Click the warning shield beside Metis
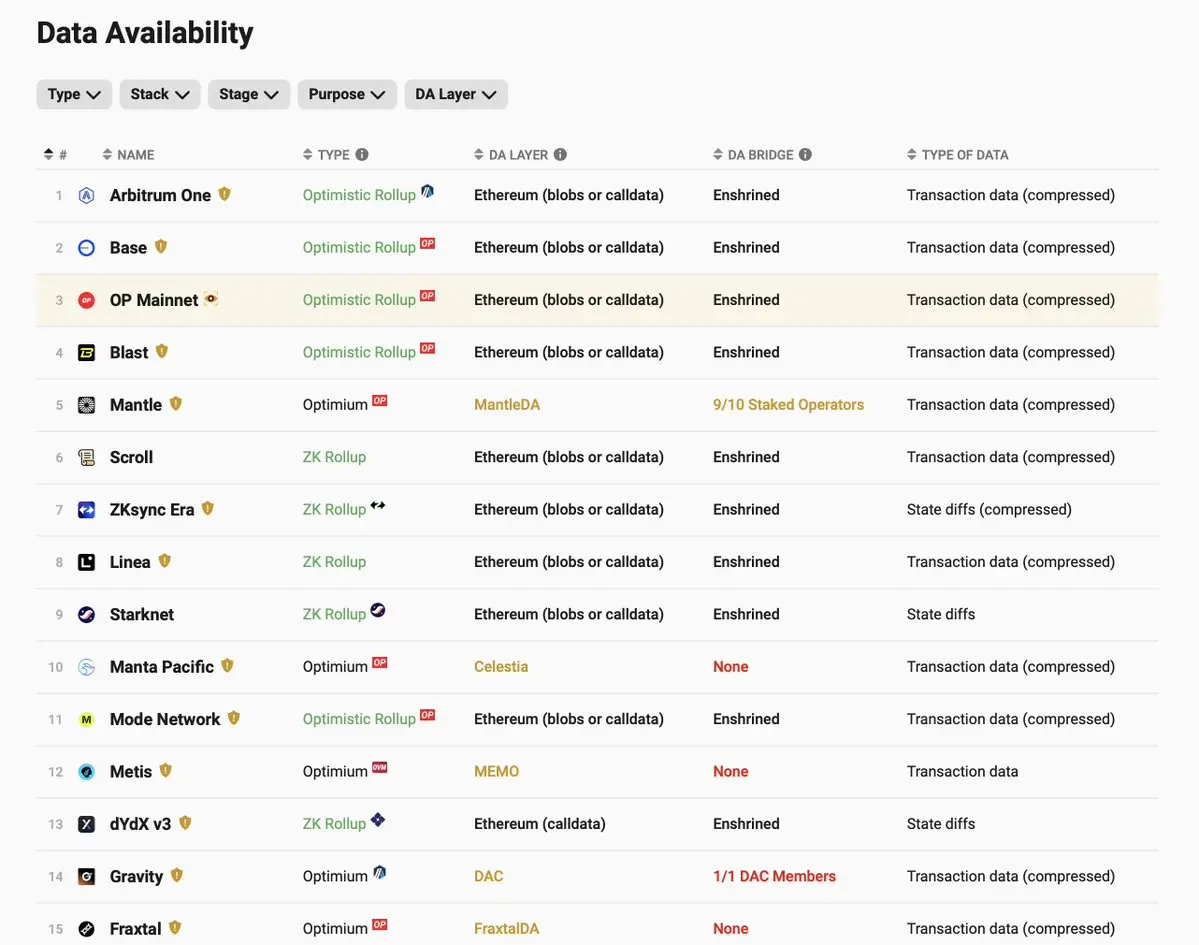This screenshot has height=945, width=1199. (165, 770)
